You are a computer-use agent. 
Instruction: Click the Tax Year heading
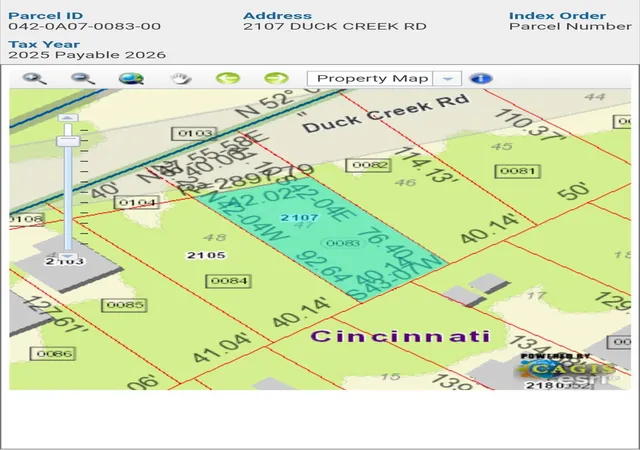click(x=44, y=44)
